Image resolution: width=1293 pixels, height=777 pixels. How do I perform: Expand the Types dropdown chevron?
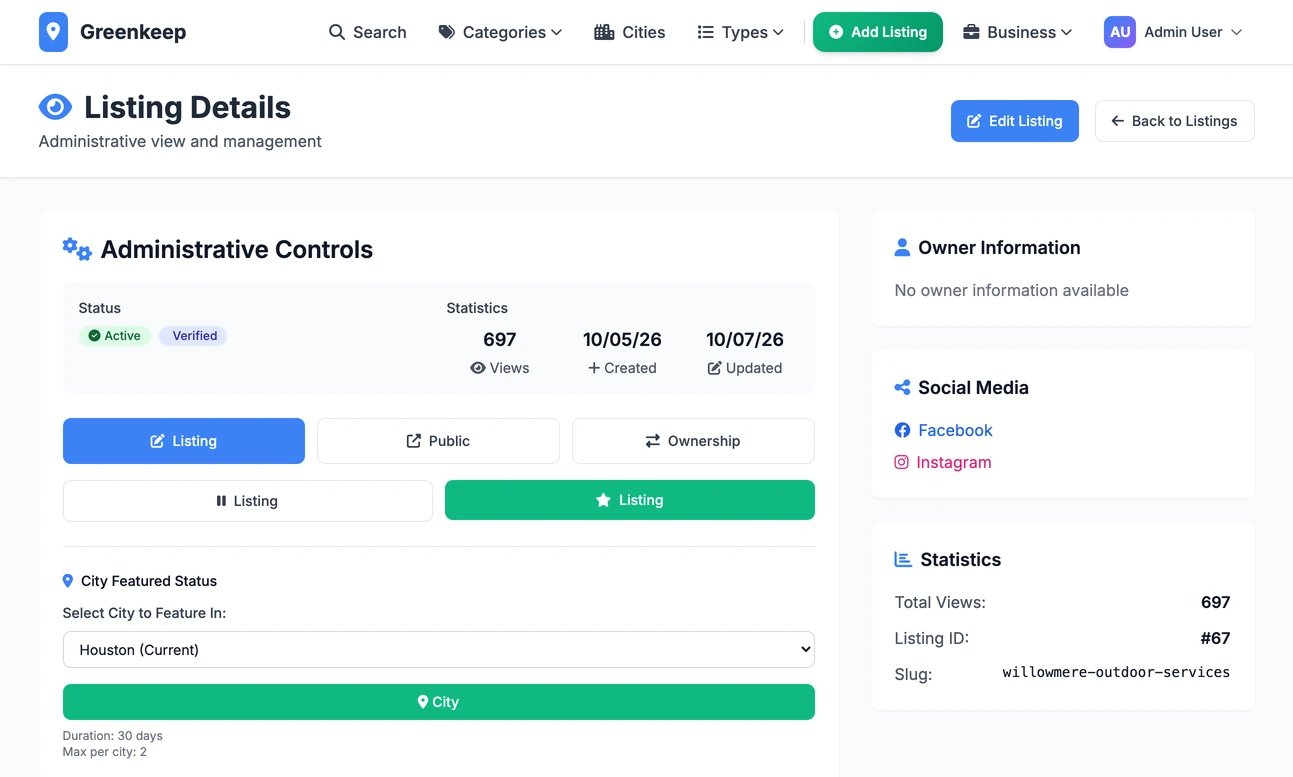click(778, 32)
